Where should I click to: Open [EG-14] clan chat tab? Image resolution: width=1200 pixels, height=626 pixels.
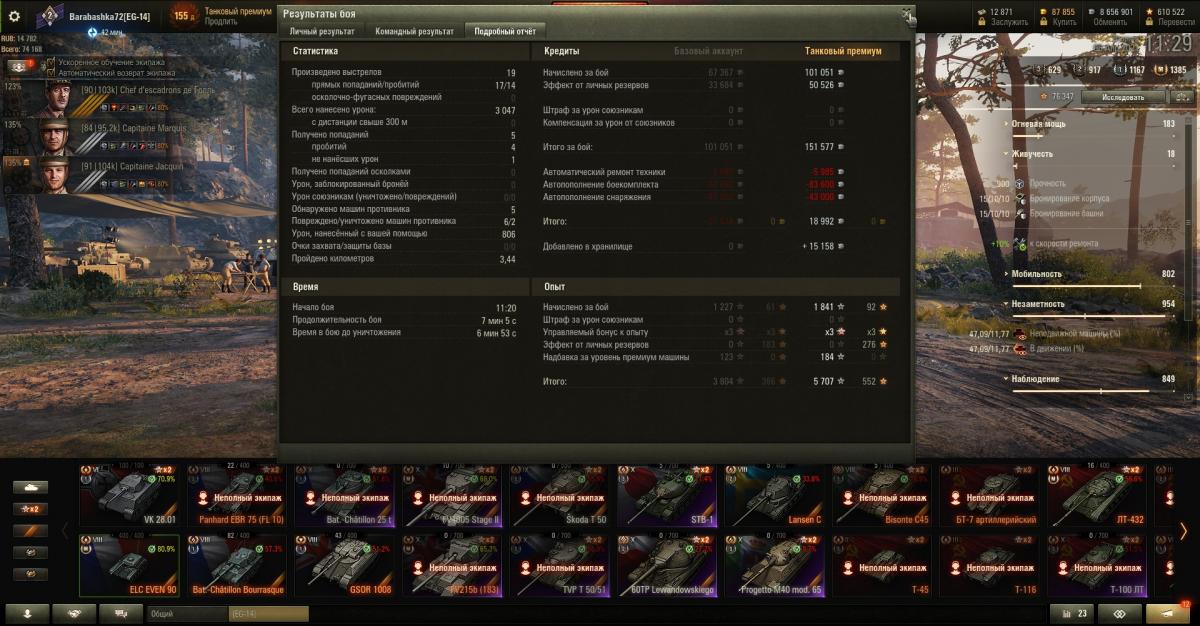pos(268,614)
